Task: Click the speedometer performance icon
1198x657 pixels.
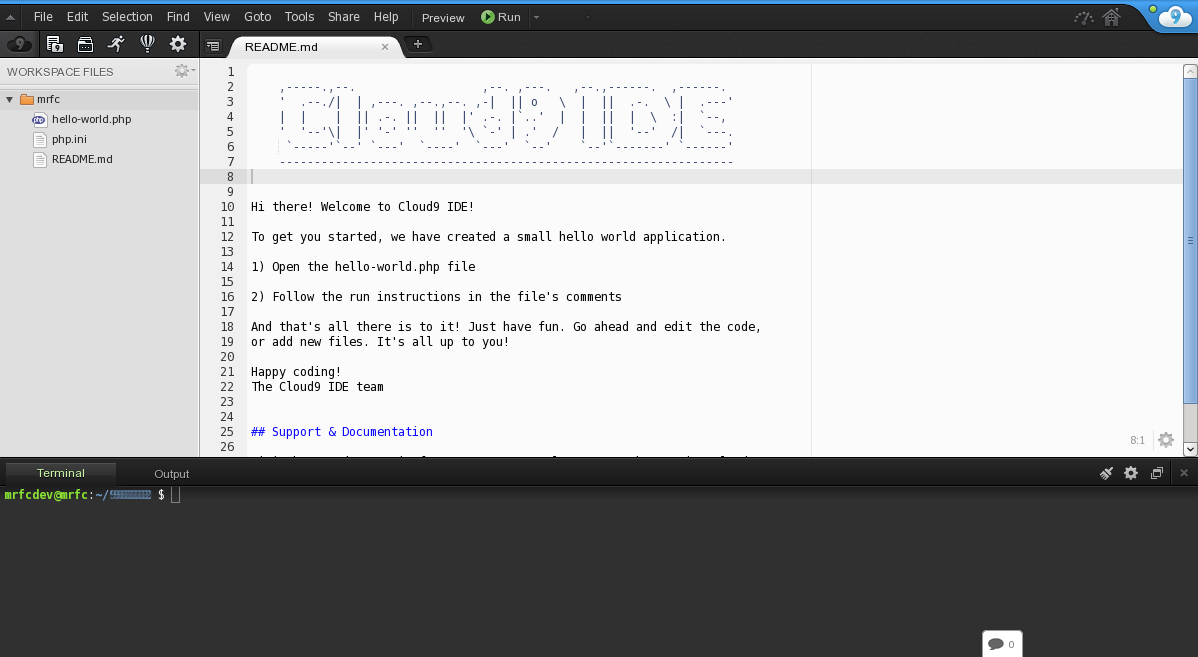Action: pyautogui.click(x=1083, y=18)
